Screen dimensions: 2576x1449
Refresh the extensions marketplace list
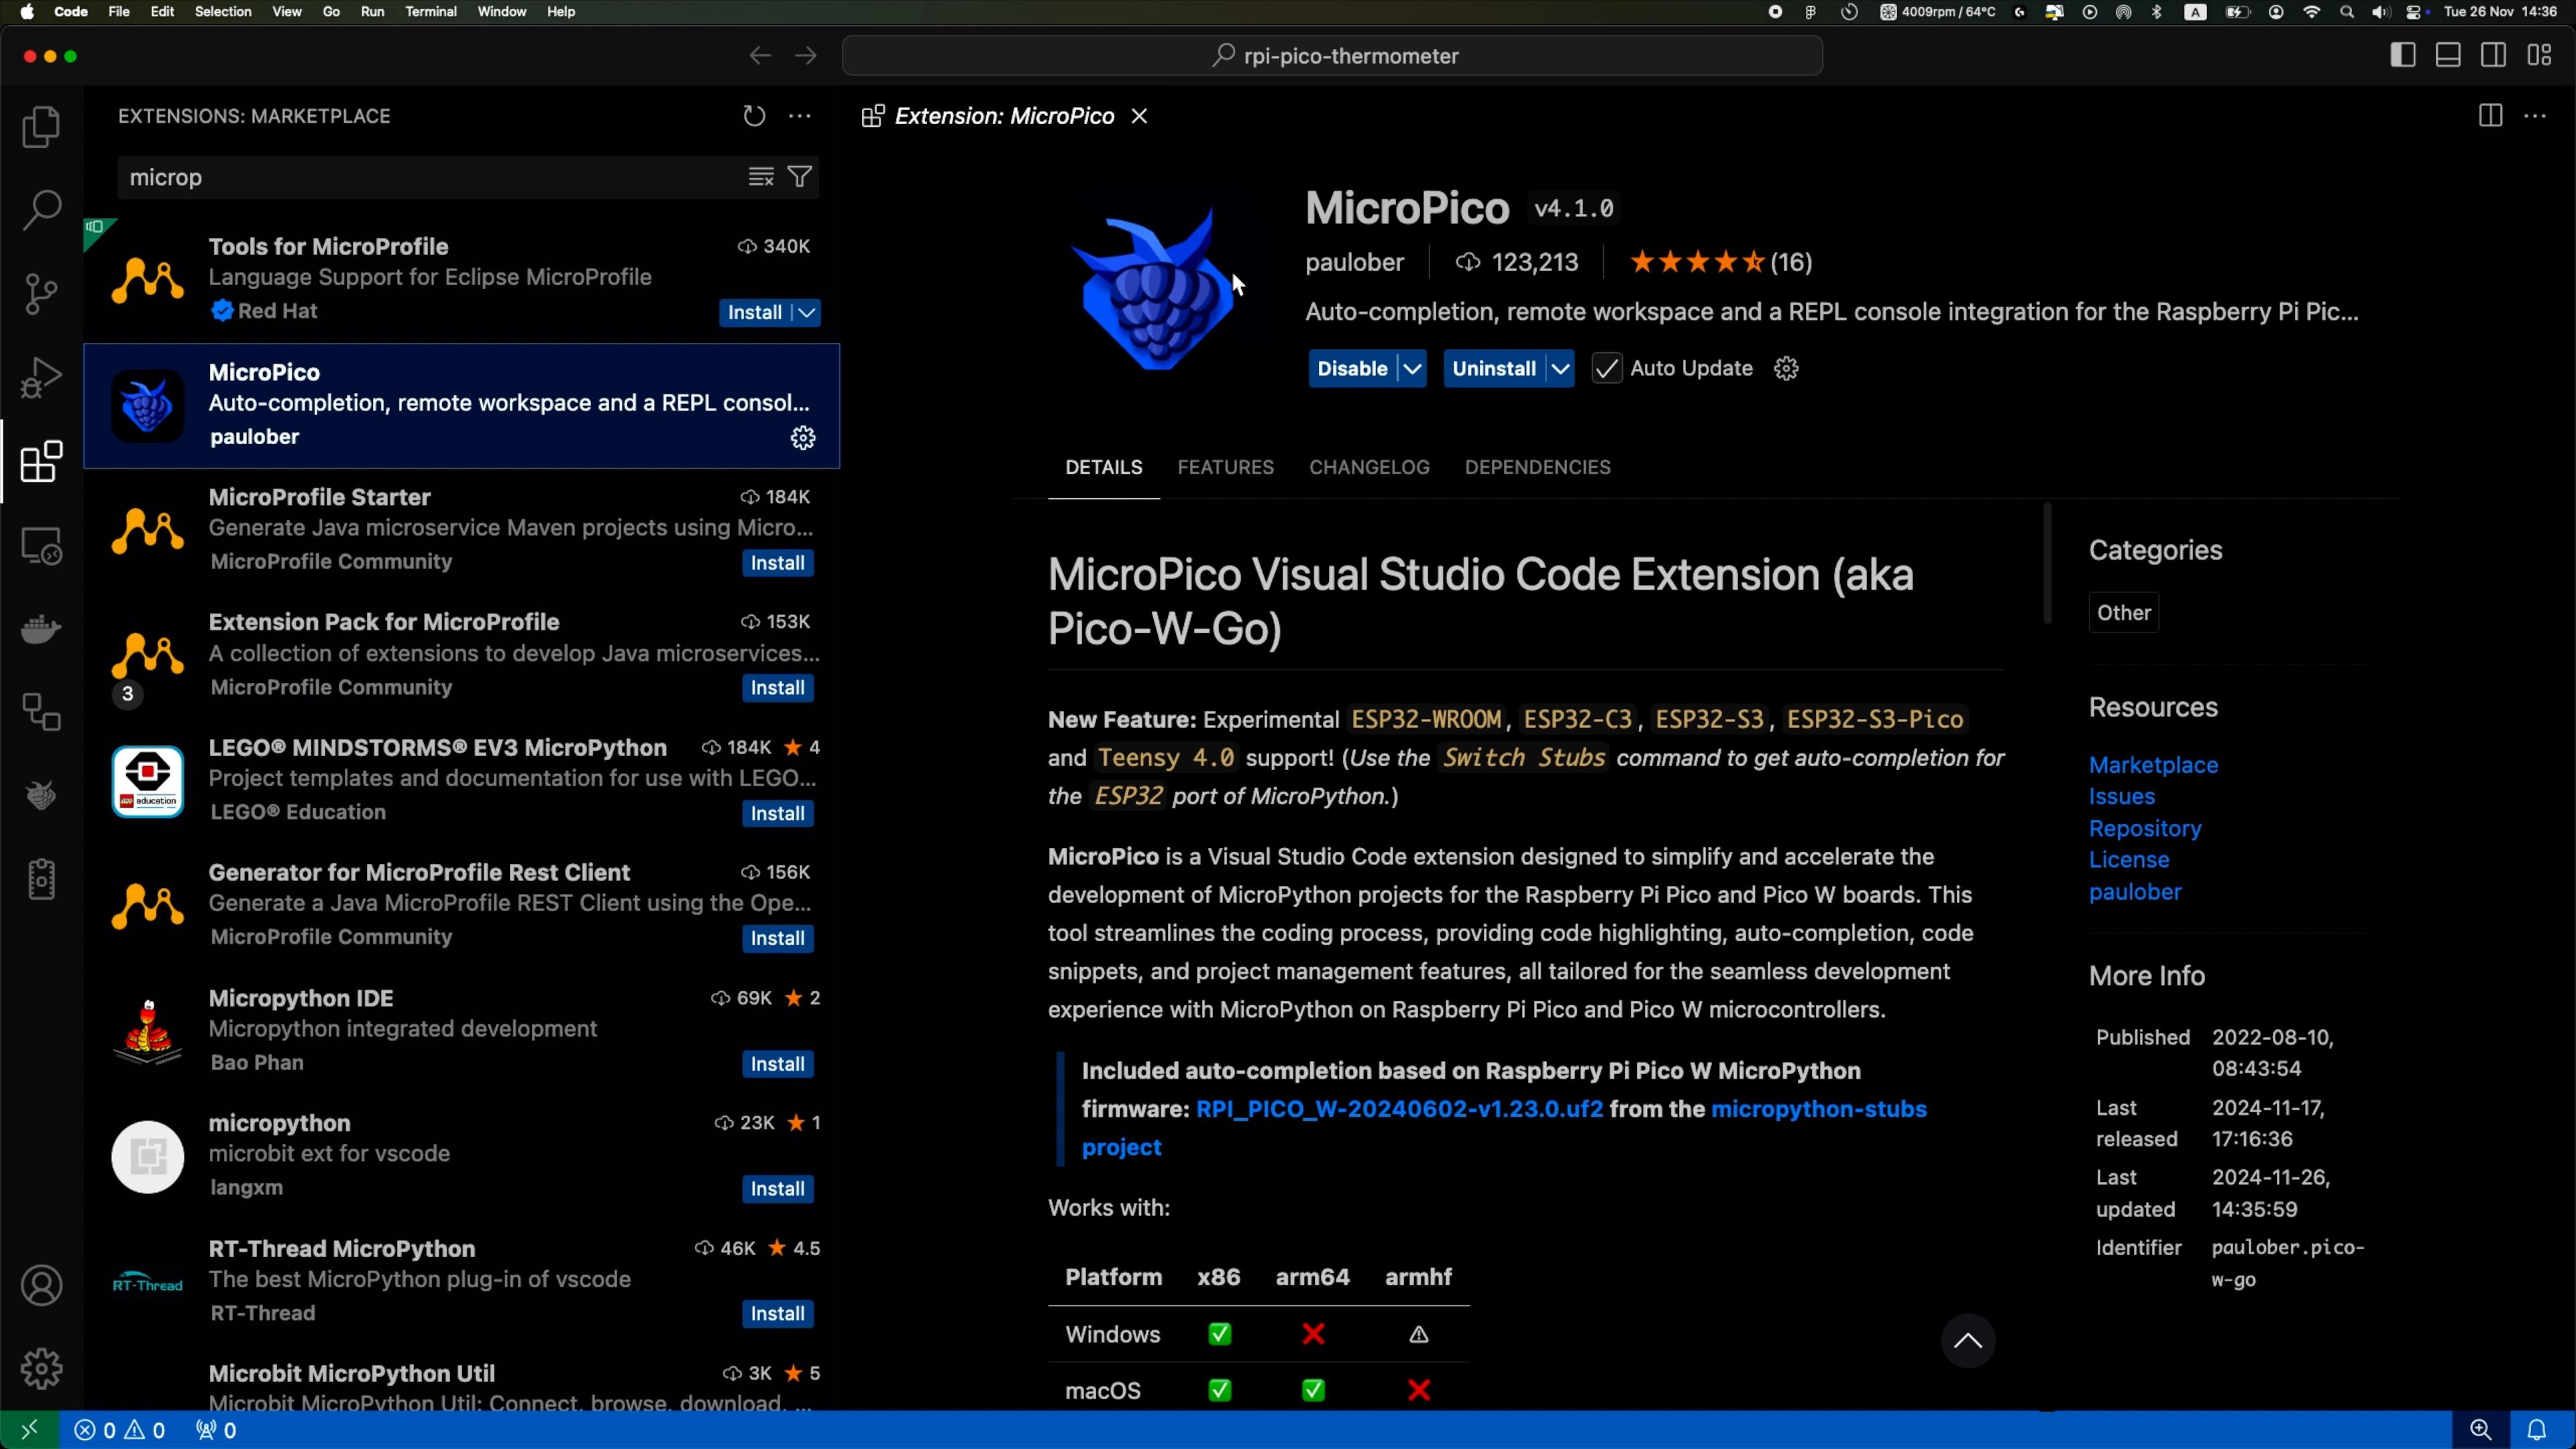tap(754, 116)
